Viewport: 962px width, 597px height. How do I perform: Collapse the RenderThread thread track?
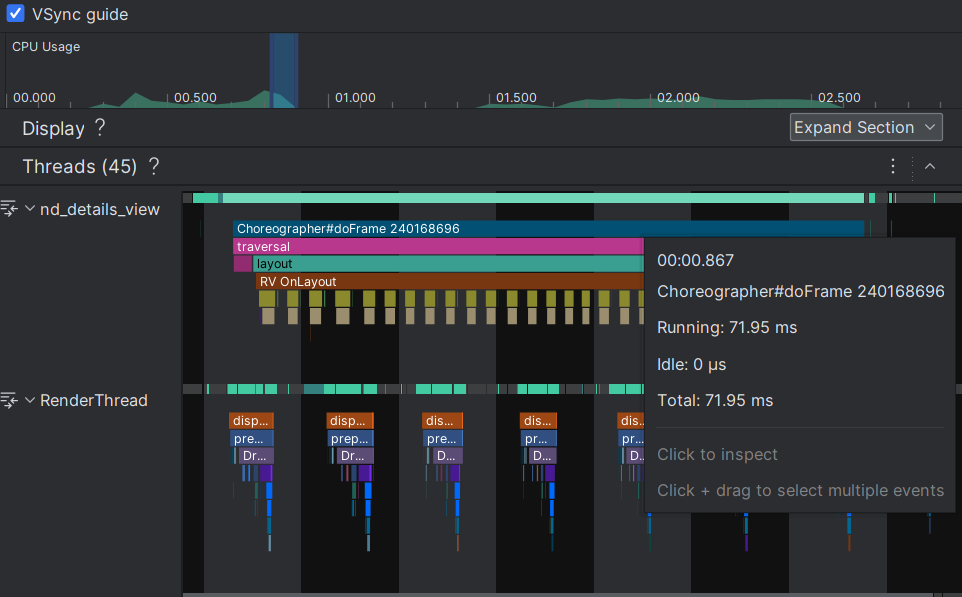pyautogui.click(x=28, y=400)
